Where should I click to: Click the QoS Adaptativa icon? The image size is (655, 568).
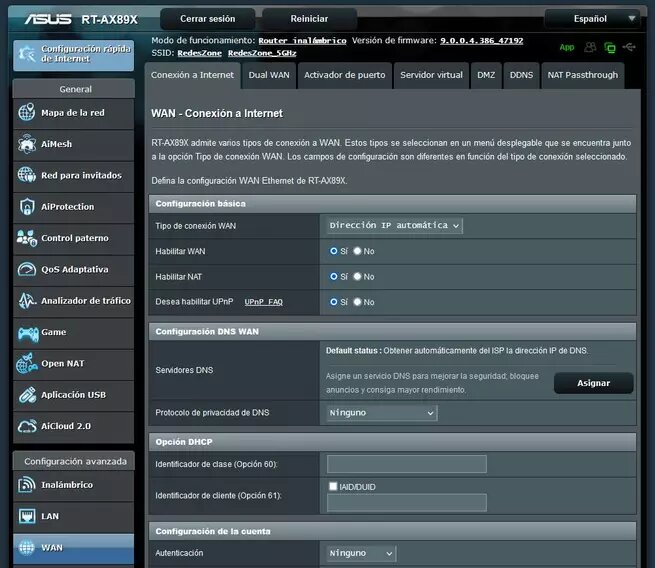pos(26,270)
